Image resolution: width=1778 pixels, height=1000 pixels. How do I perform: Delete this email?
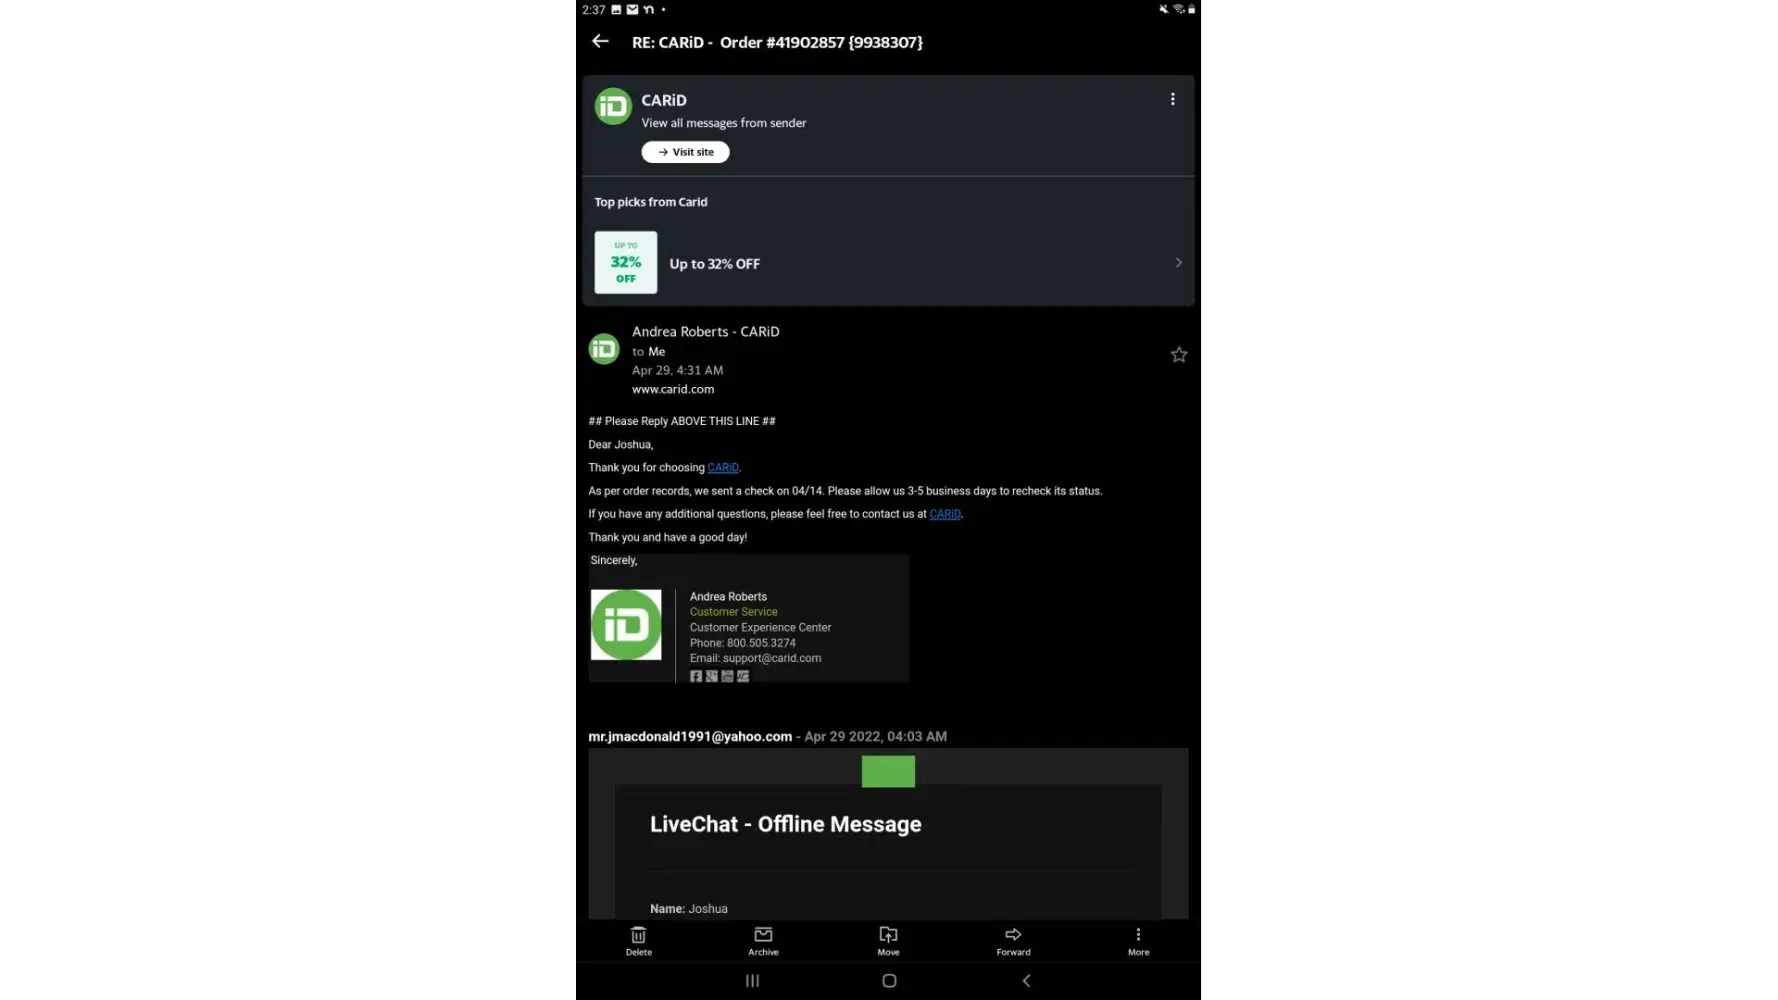coord(638,940)
